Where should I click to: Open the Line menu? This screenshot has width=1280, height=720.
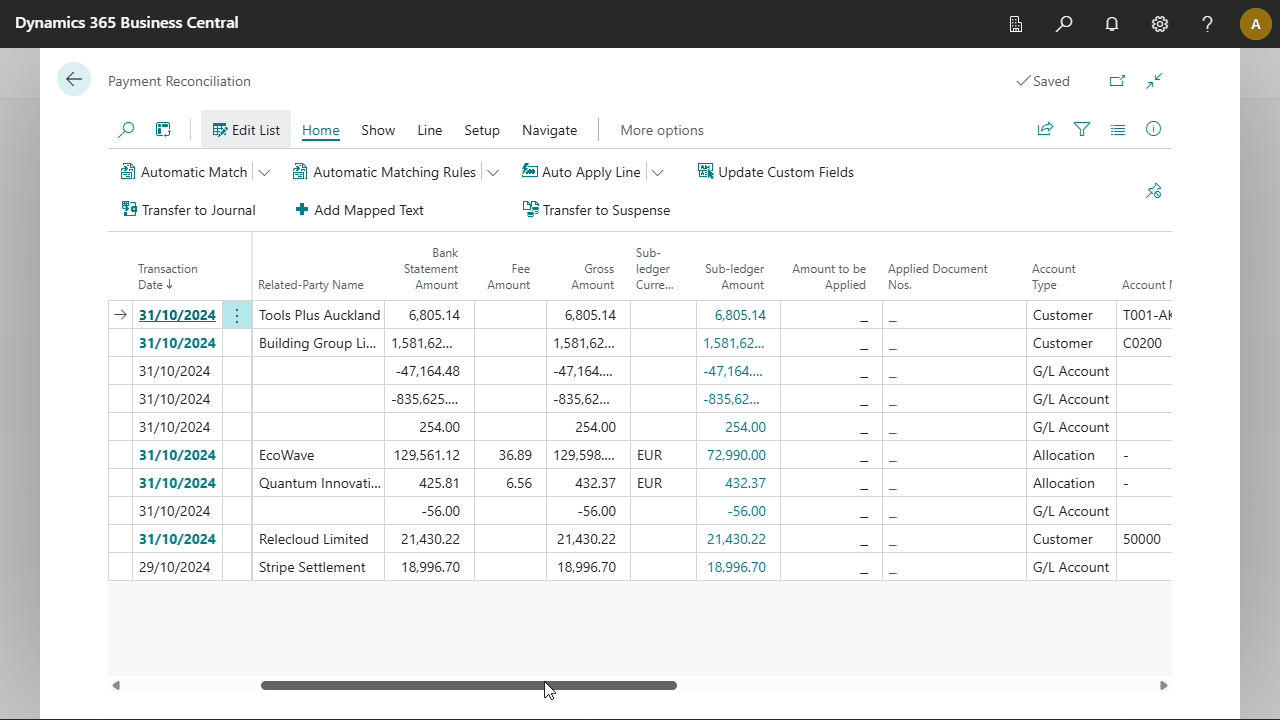click(x=430, y=130)
